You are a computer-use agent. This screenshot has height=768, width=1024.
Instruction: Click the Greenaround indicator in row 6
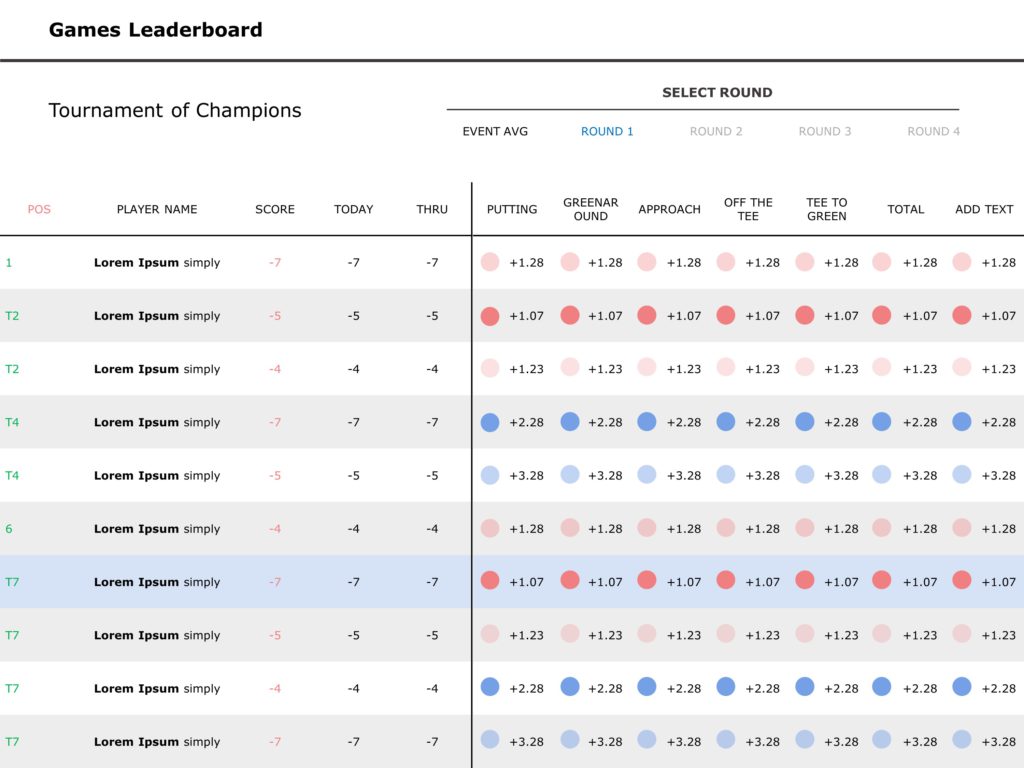pyautogui.click(x=570, y=528)
